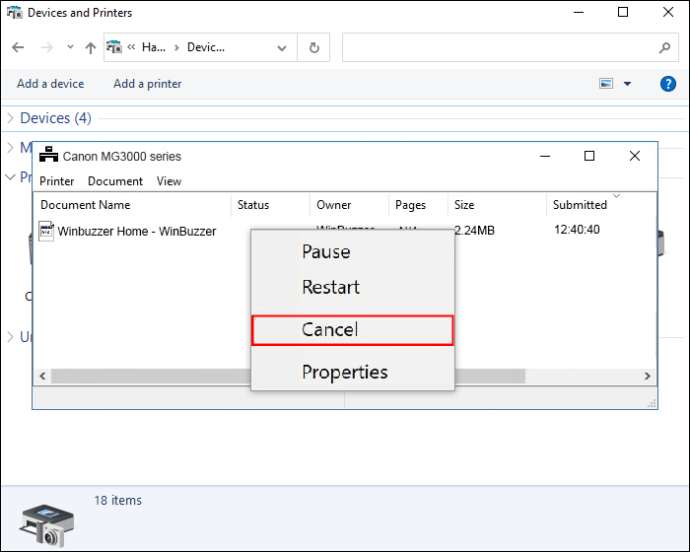Screen dimensions: 690x552
Task: Click the printer and camera details icon
Action: 47,525
